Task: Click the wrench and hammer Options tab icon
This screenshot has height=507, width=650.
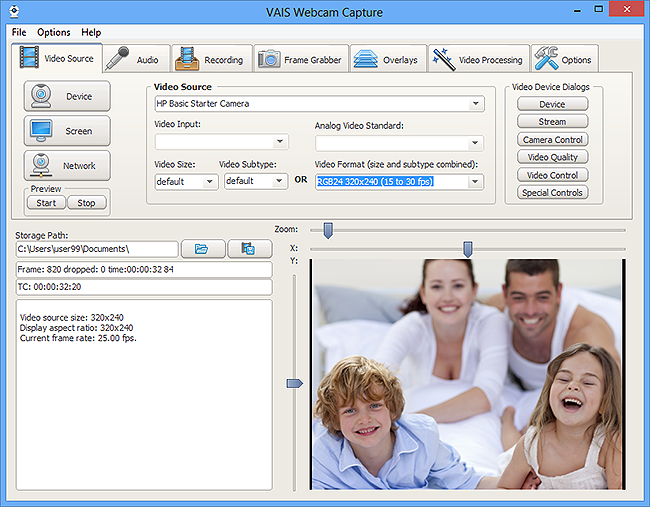Action: point(546,58)
